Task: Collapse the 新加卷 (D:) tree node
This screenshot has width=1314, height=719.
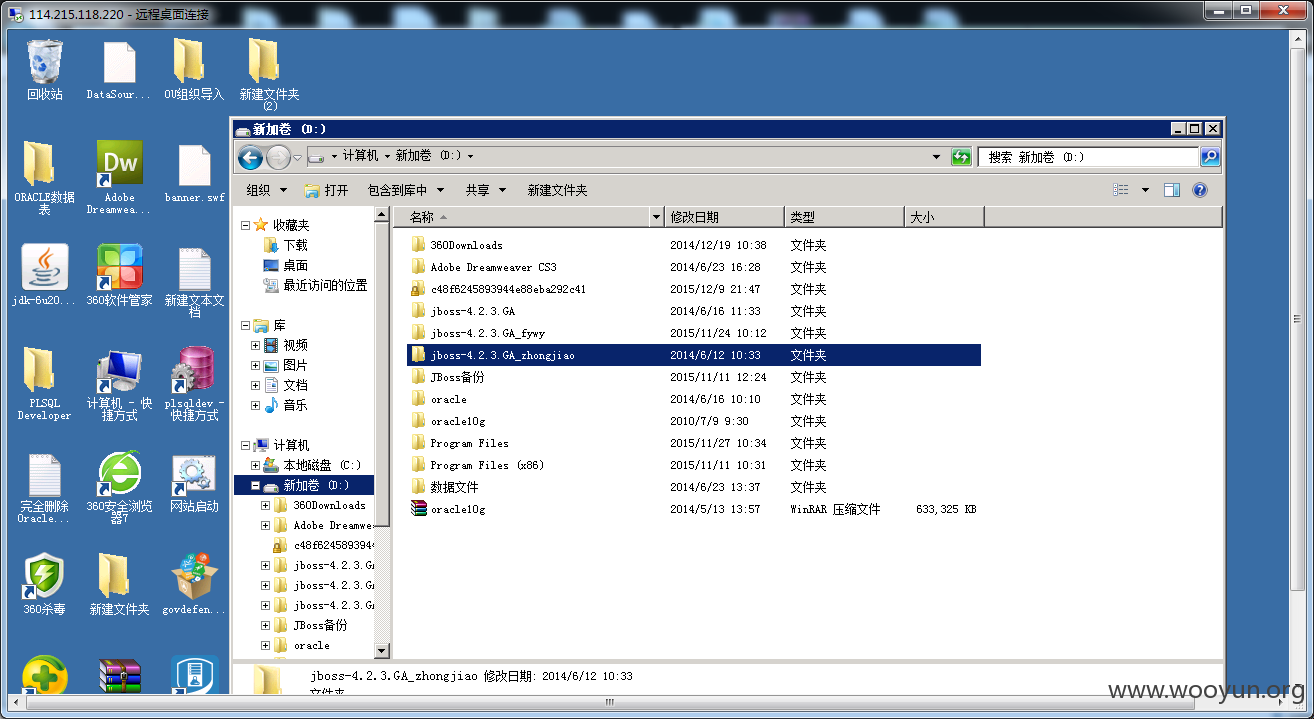Action: pyautogui.click(x=255, y=485)
